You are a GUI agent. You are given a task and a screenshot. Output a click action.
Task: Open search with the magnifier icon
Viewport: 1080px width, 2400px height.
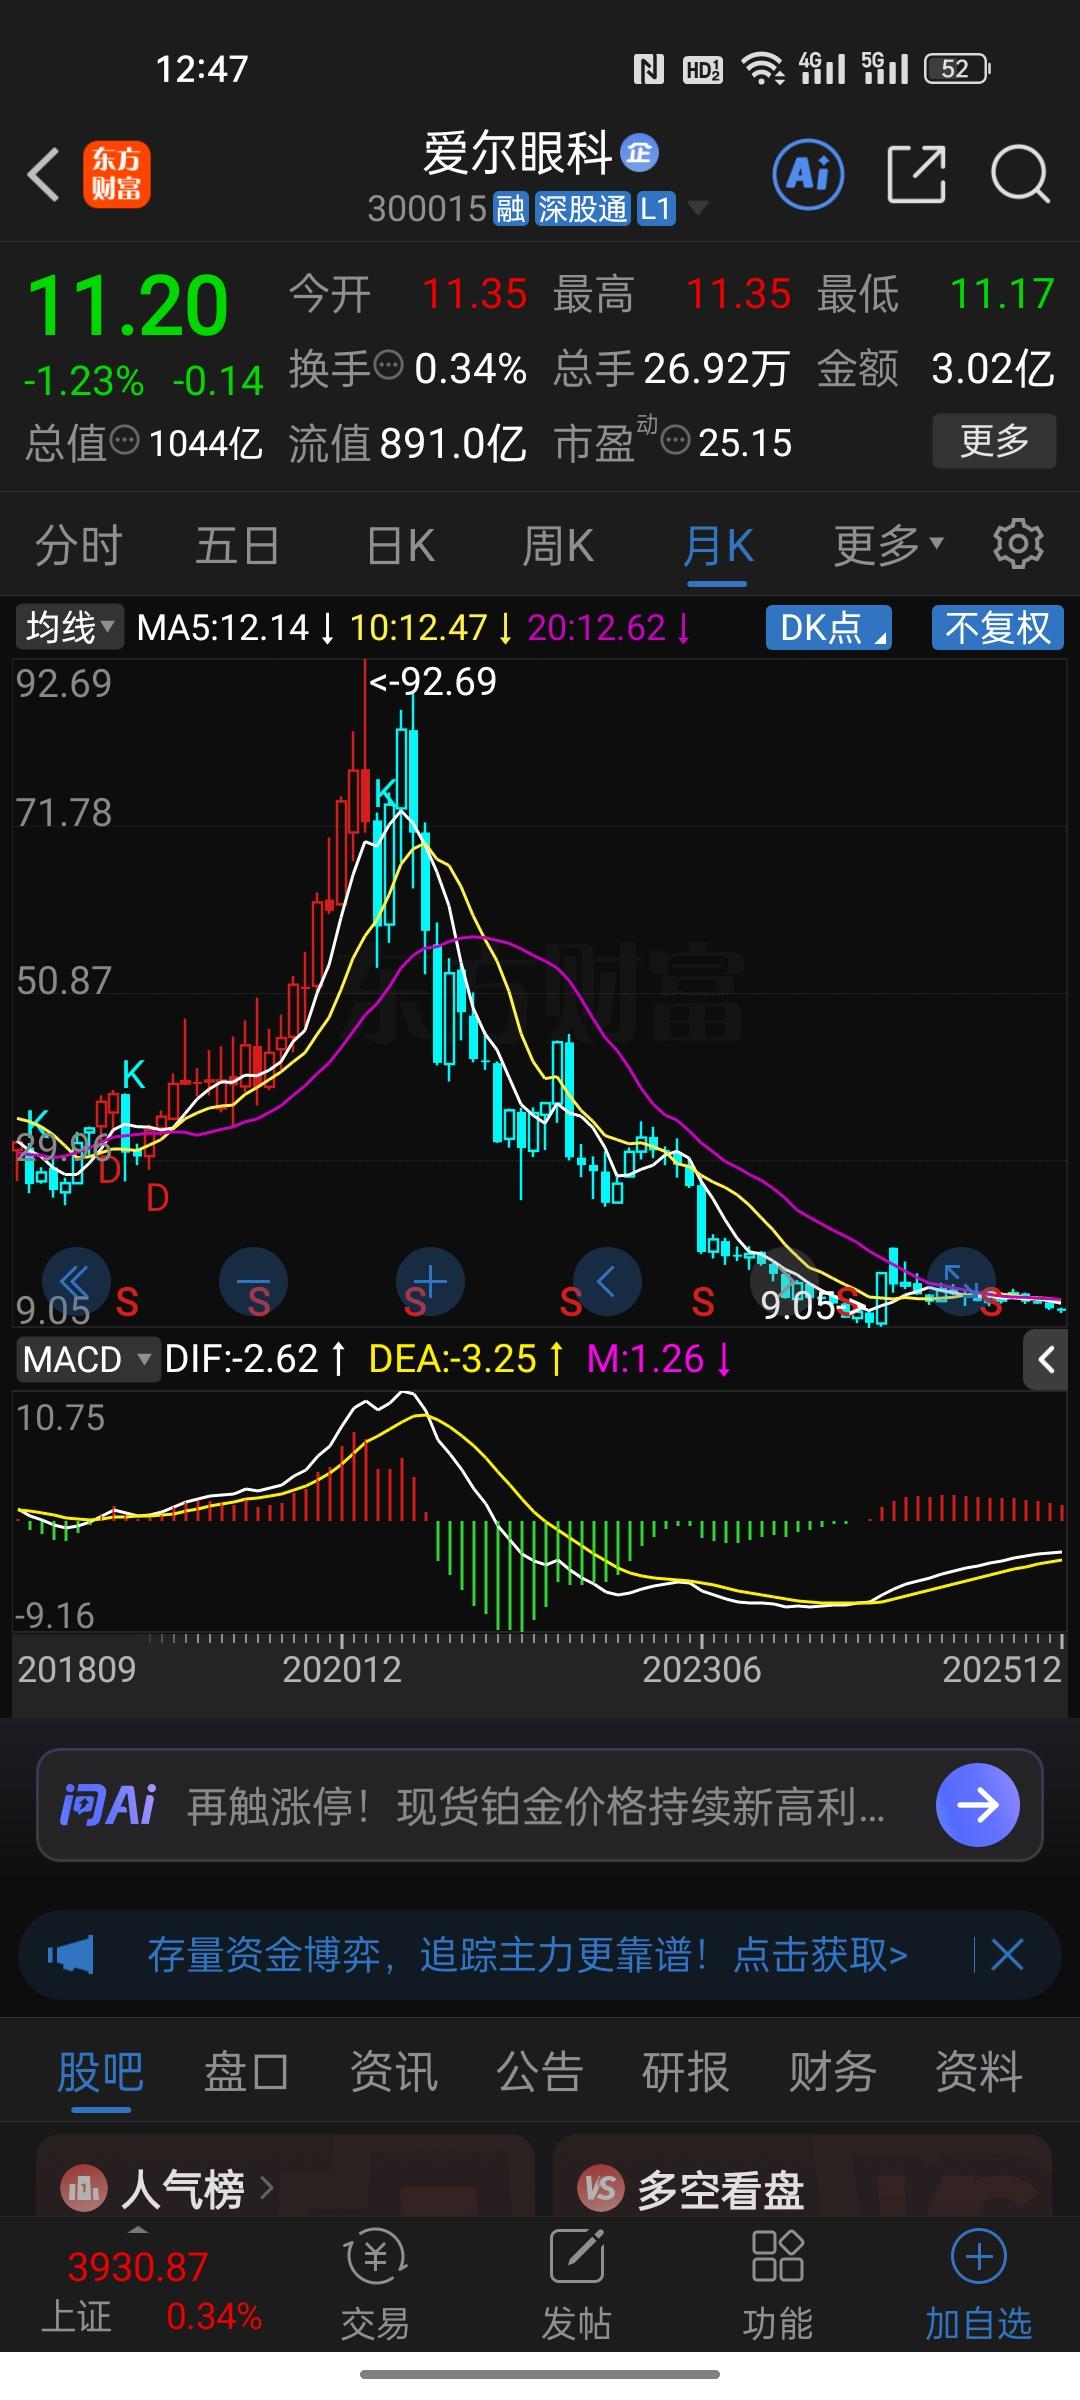[x=1020, y=174]
